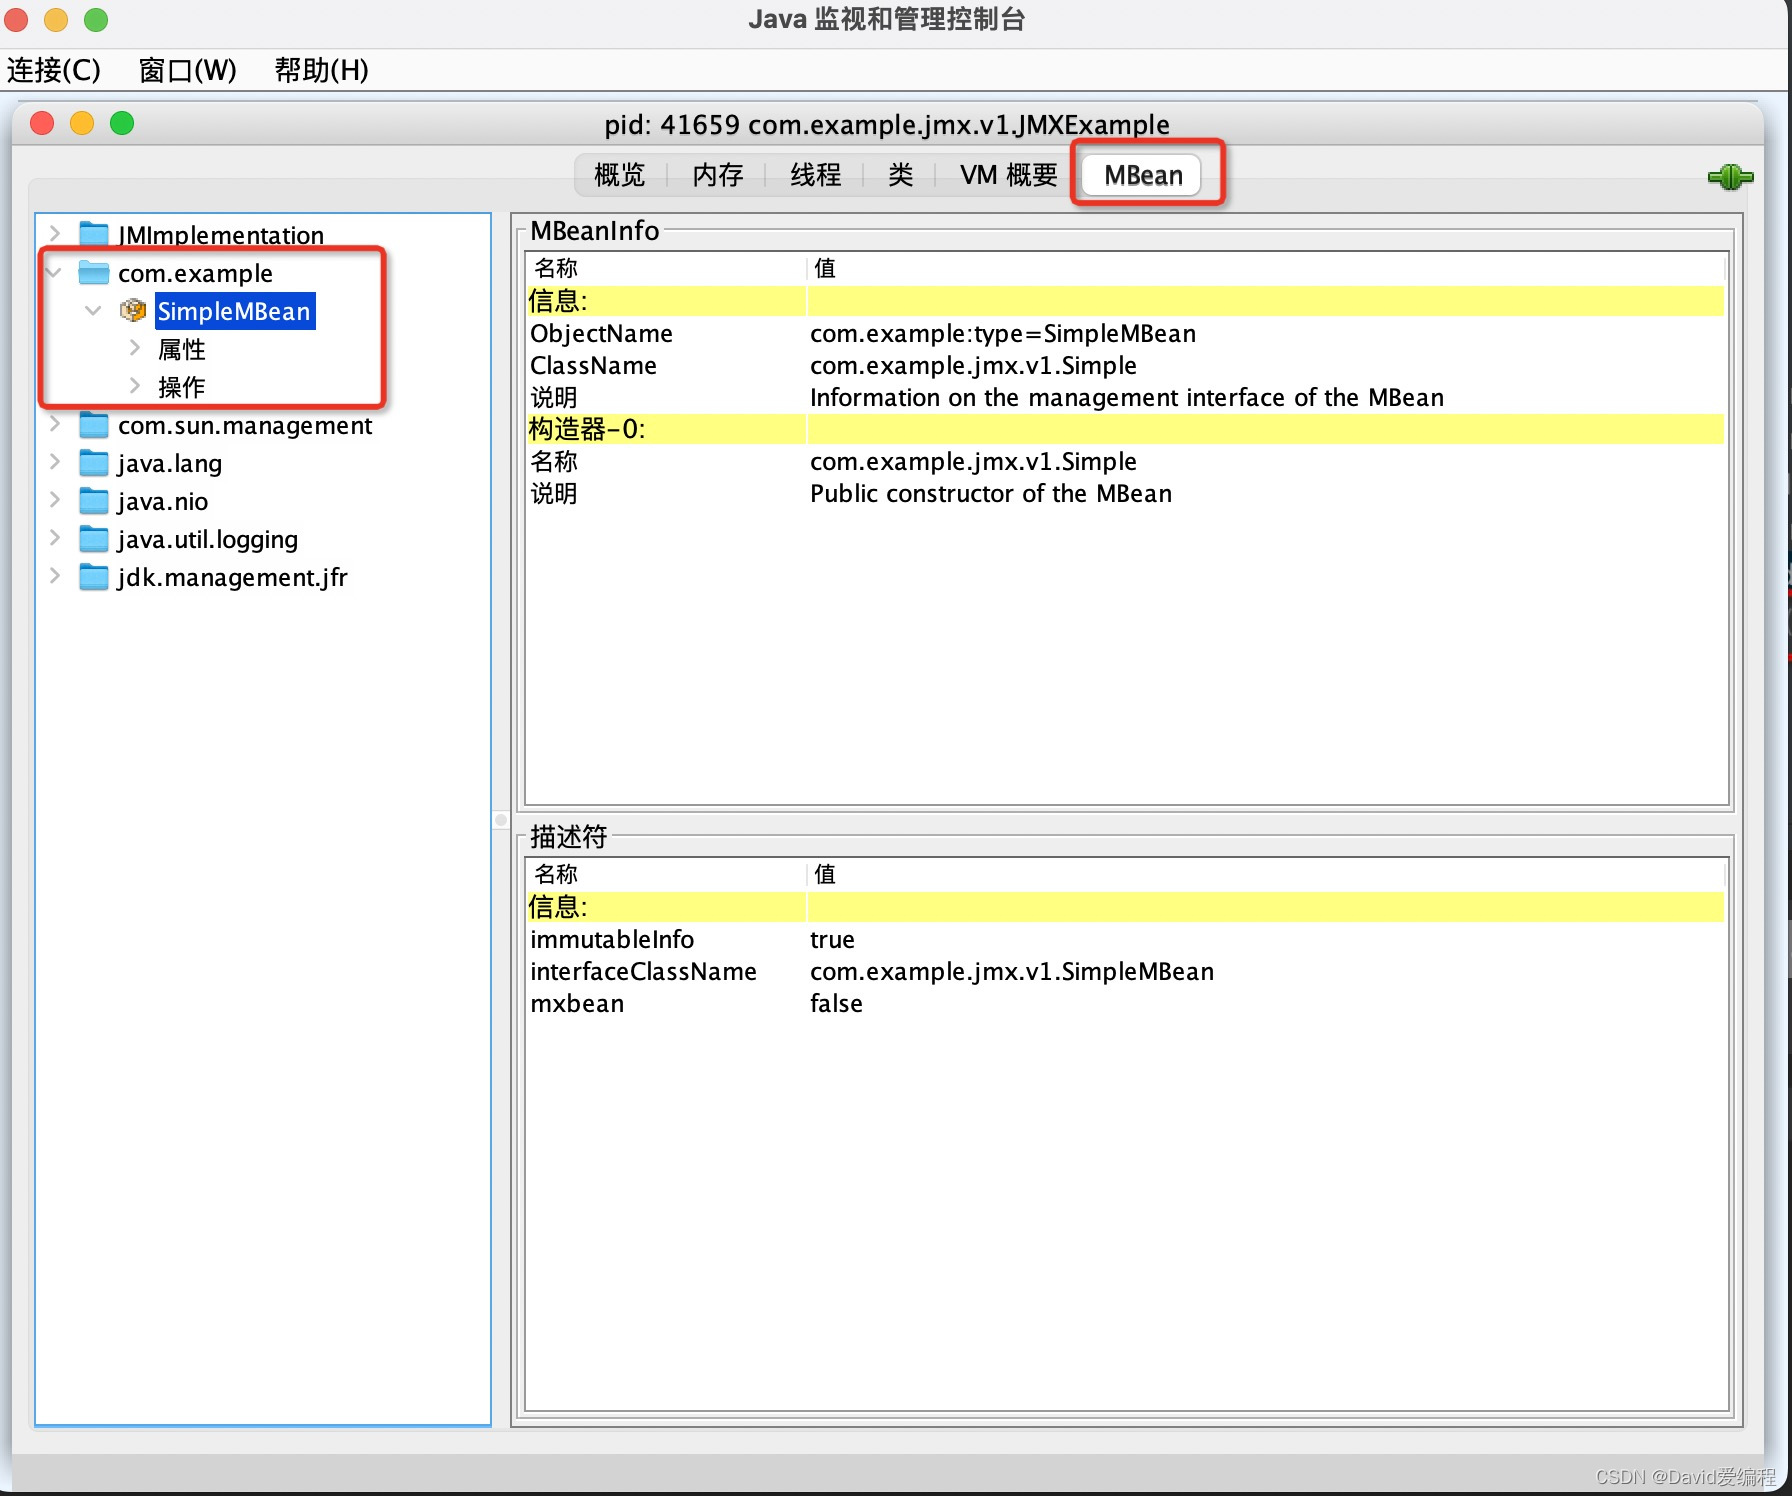Screen dimensions: 1792x1496
Task: Expand the java.lang node
Action: tap(55, 463)
